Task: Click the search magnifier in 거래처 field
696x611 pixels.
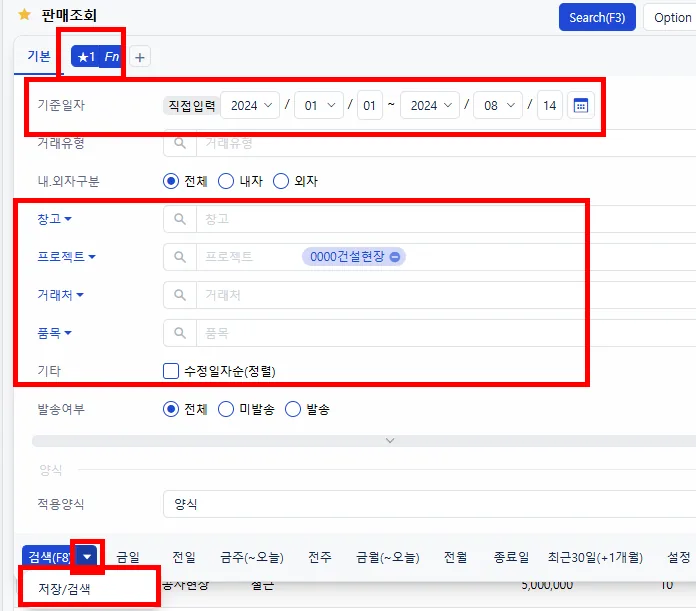Action: 180,295
